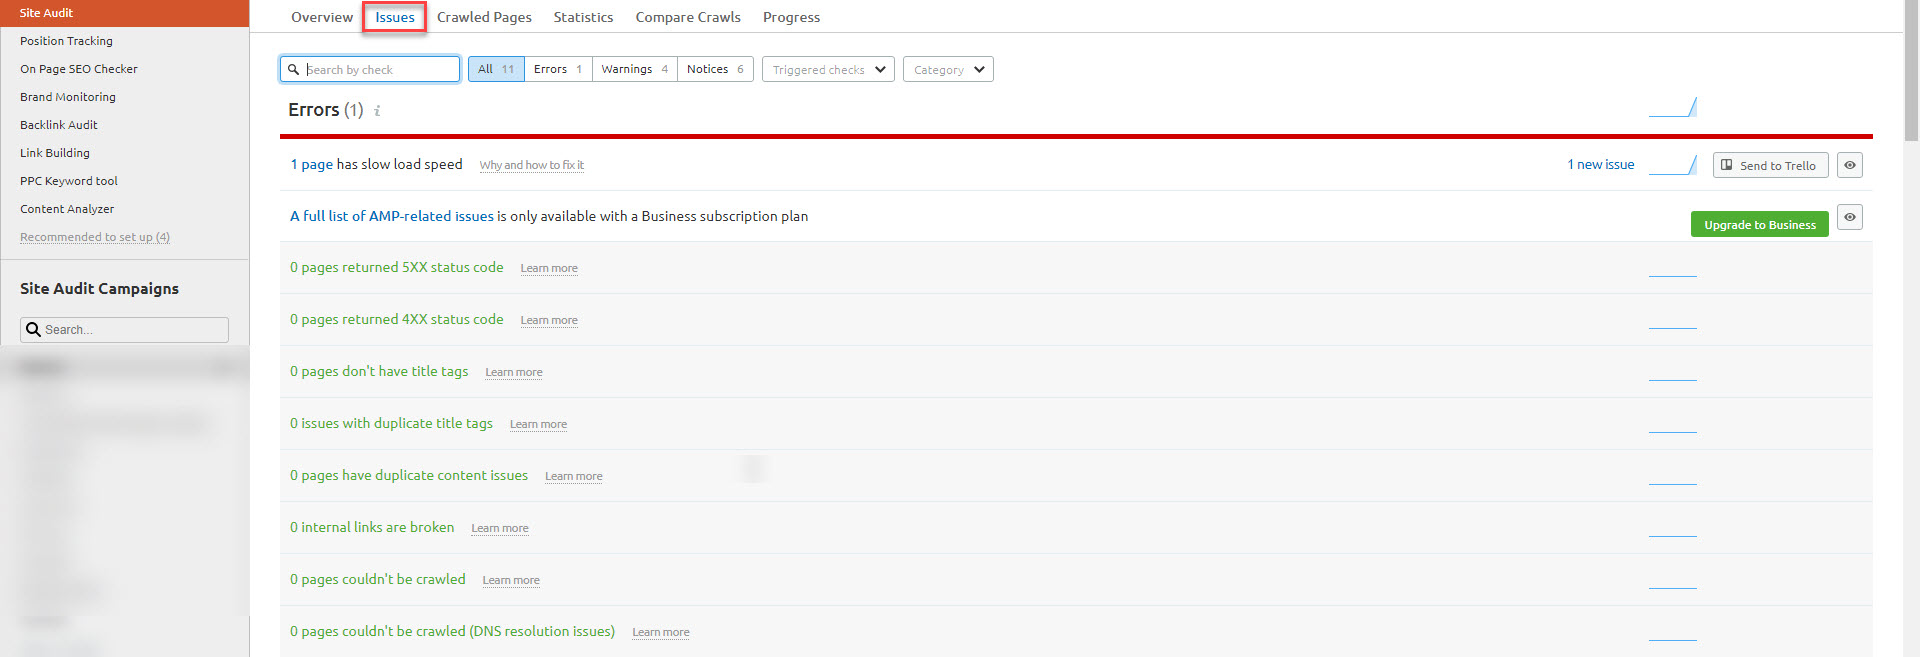This screenshot has height=657, width=1920.
Task: Show only Notices
Action: point(715,69)
